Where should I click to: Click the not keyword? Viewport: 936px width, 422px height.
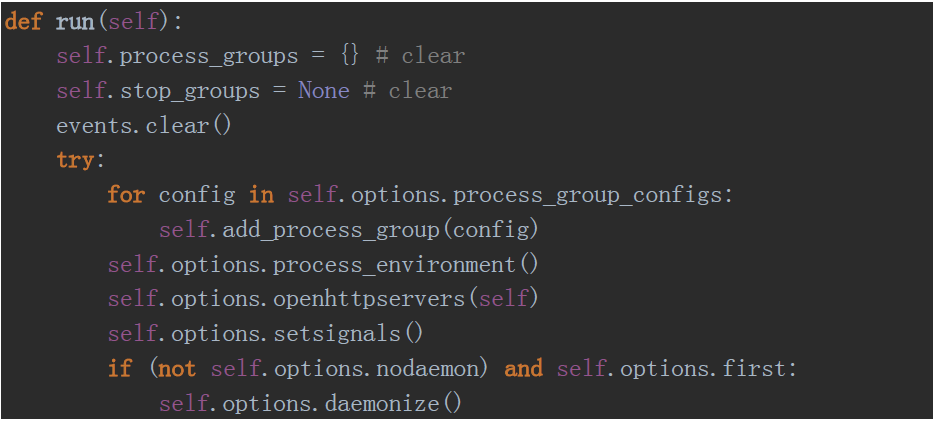point(177,369)
